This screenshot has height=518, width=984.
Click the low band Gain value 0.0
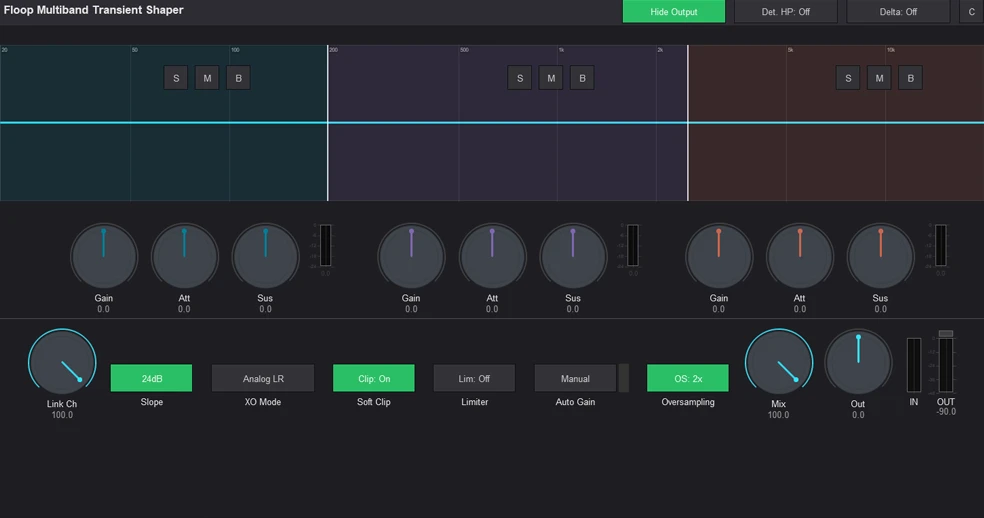104,309
